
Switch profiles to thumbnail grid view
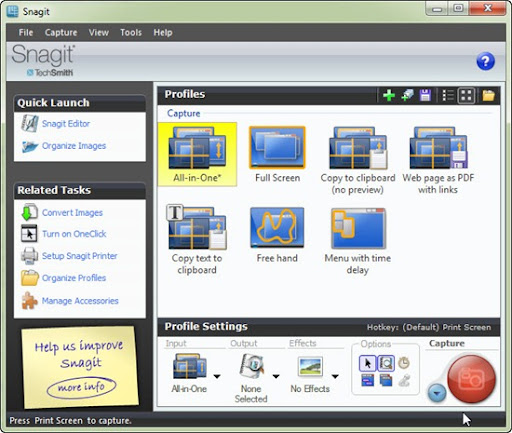click(466, 95)
